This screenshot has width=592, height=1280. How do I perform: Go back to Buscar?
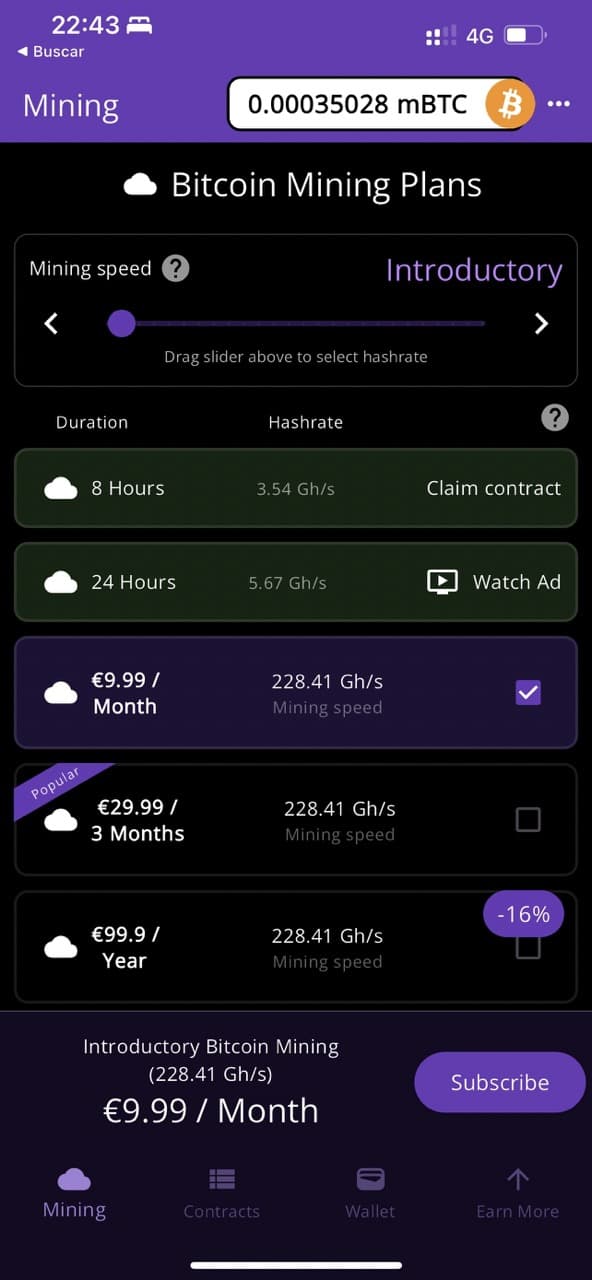(51, 51)
